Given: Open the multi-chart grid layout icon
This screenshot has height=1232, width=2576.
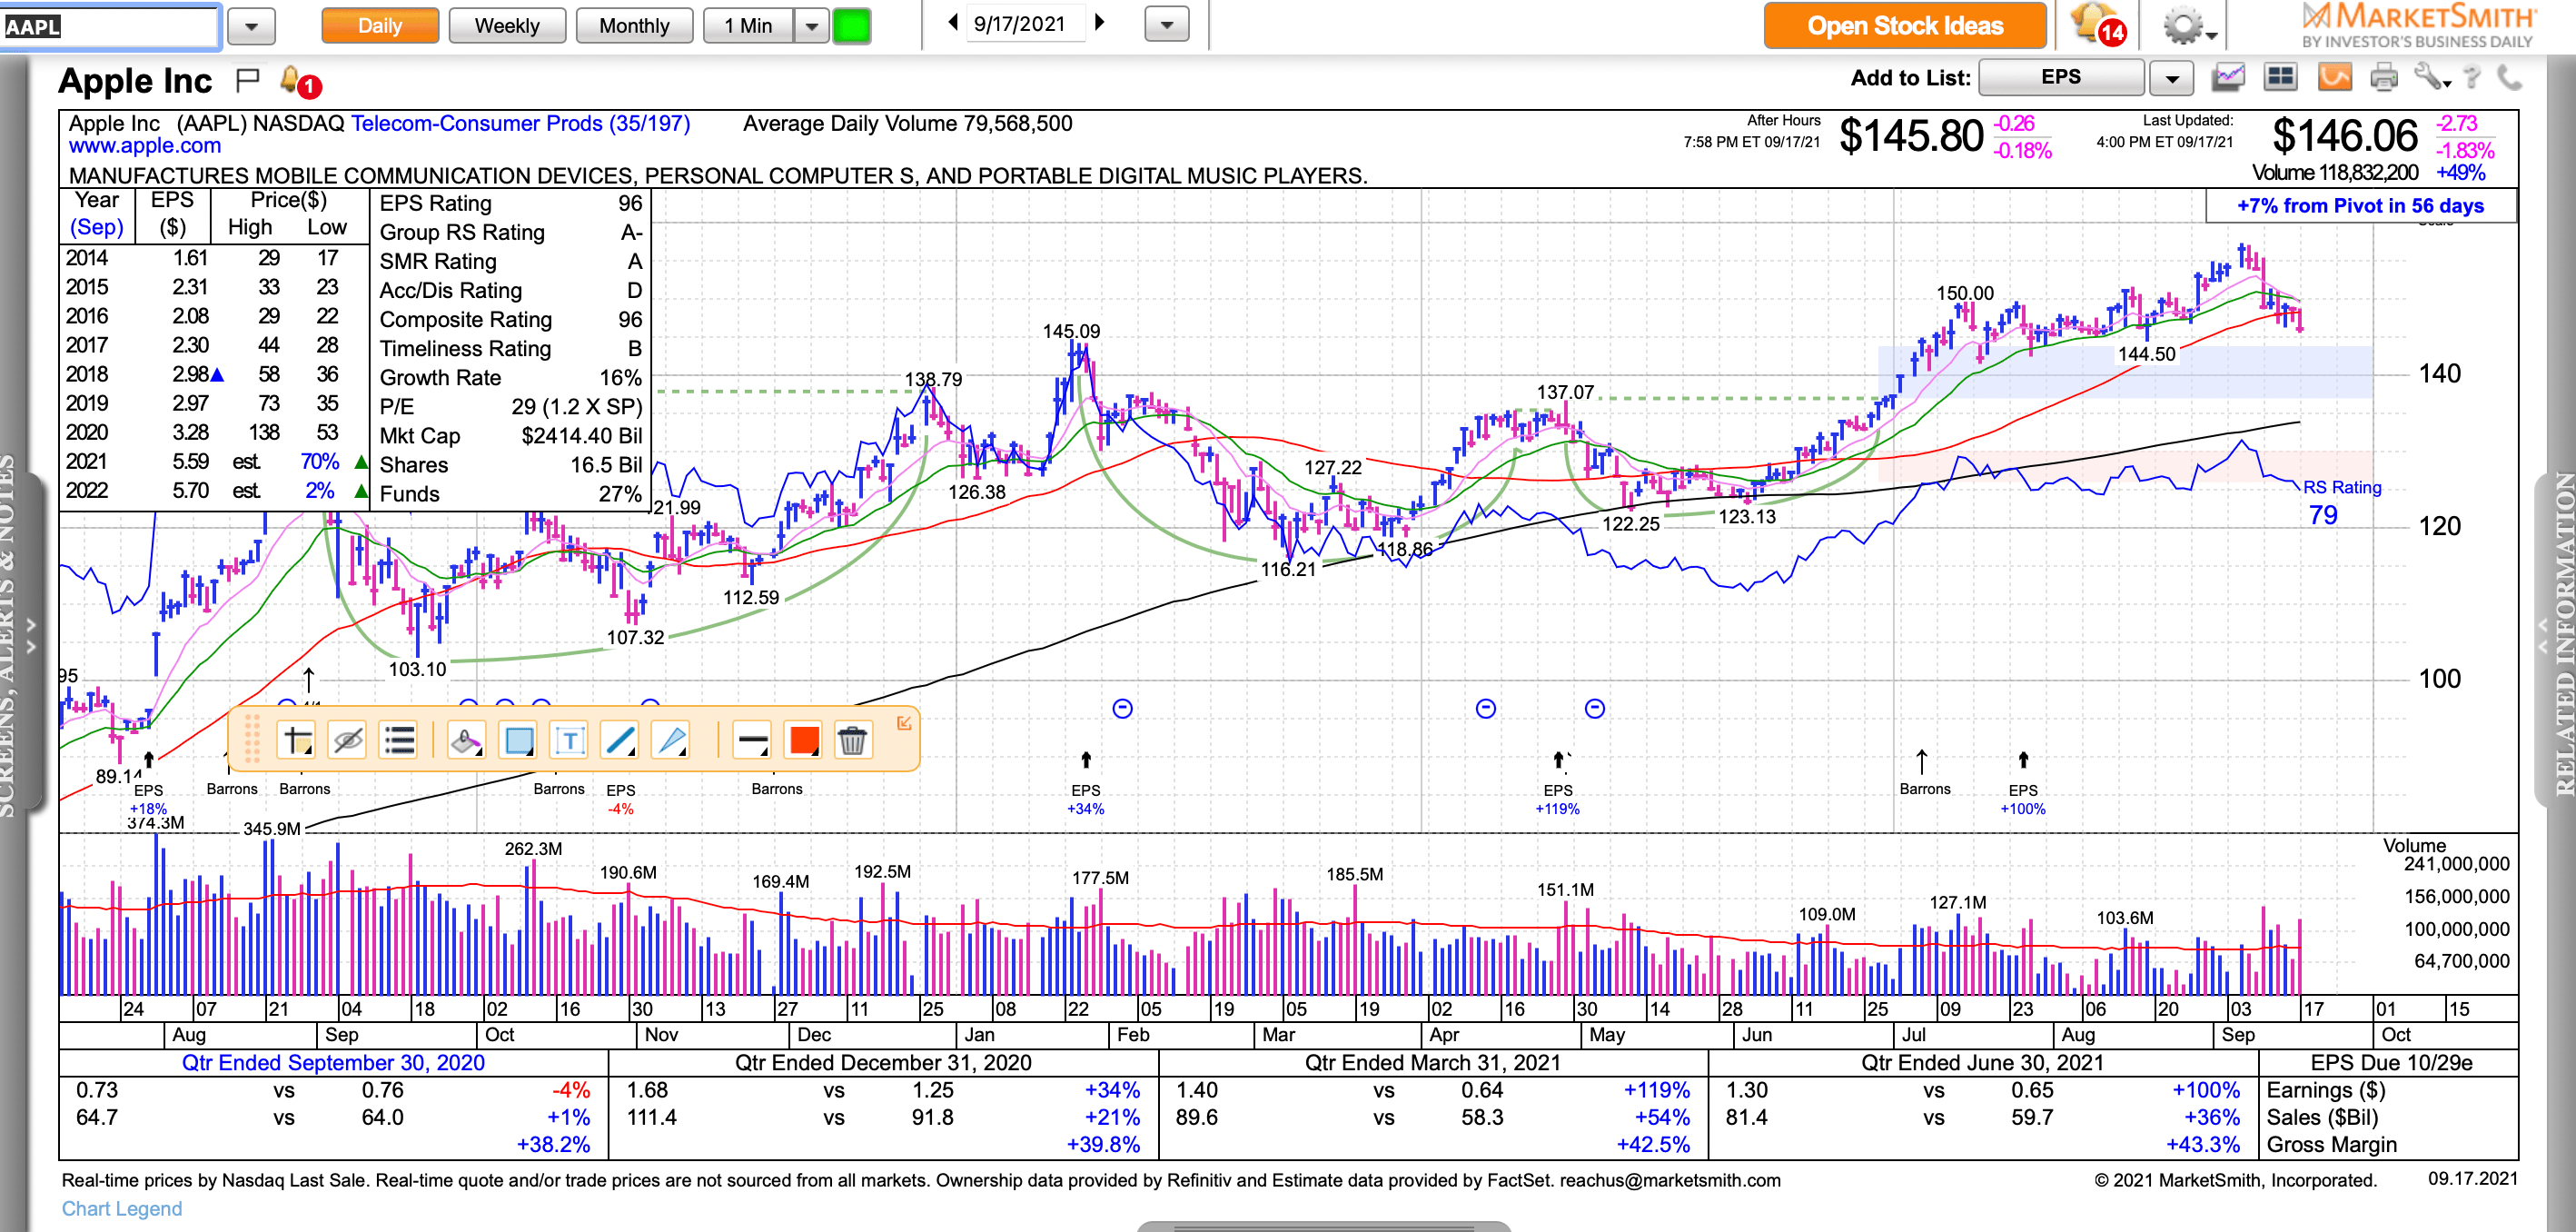Looking at the screenshot, I should [2280, 77].
